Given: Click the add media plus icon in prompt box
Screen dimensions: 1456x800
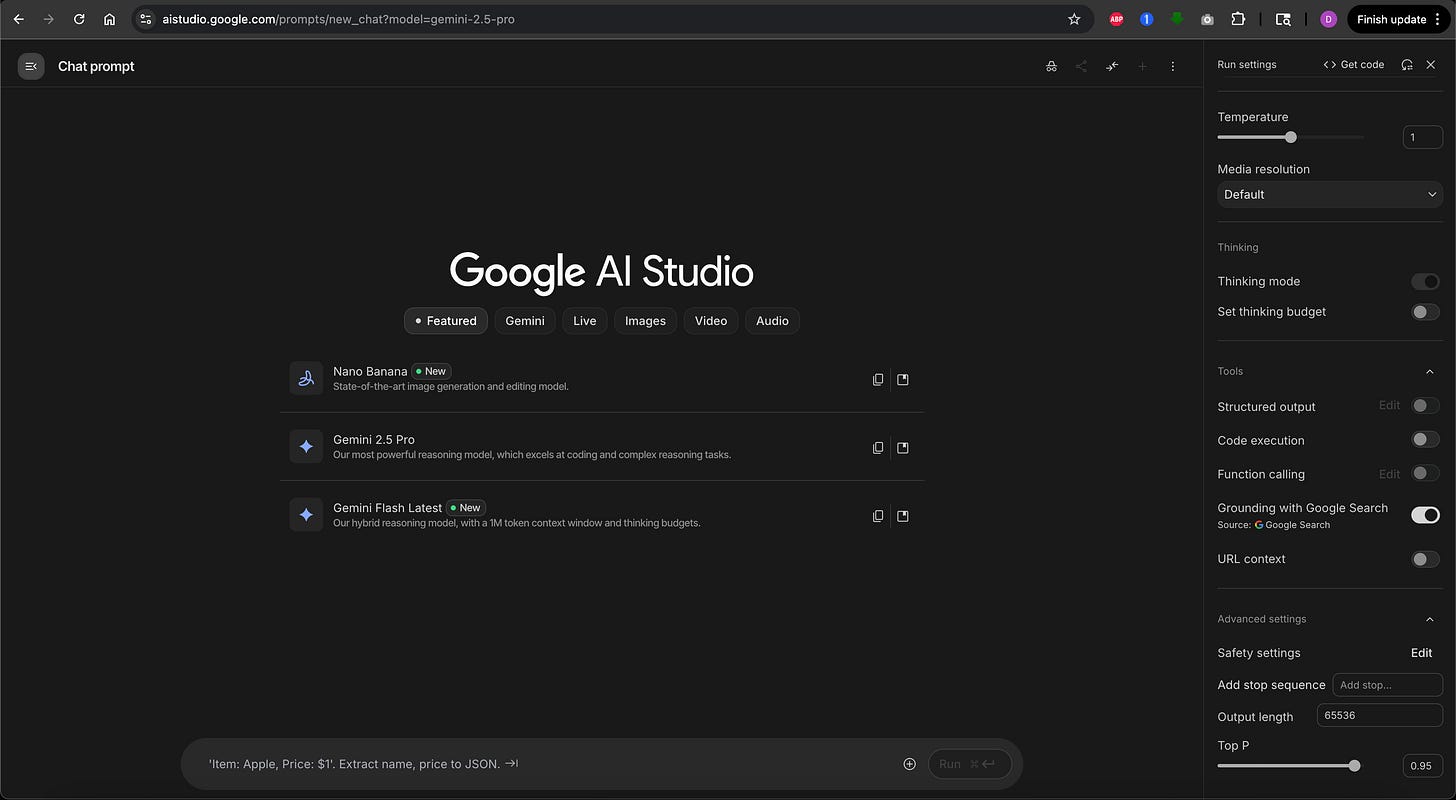Looking at the screenshot, I should tap(909, 764).
